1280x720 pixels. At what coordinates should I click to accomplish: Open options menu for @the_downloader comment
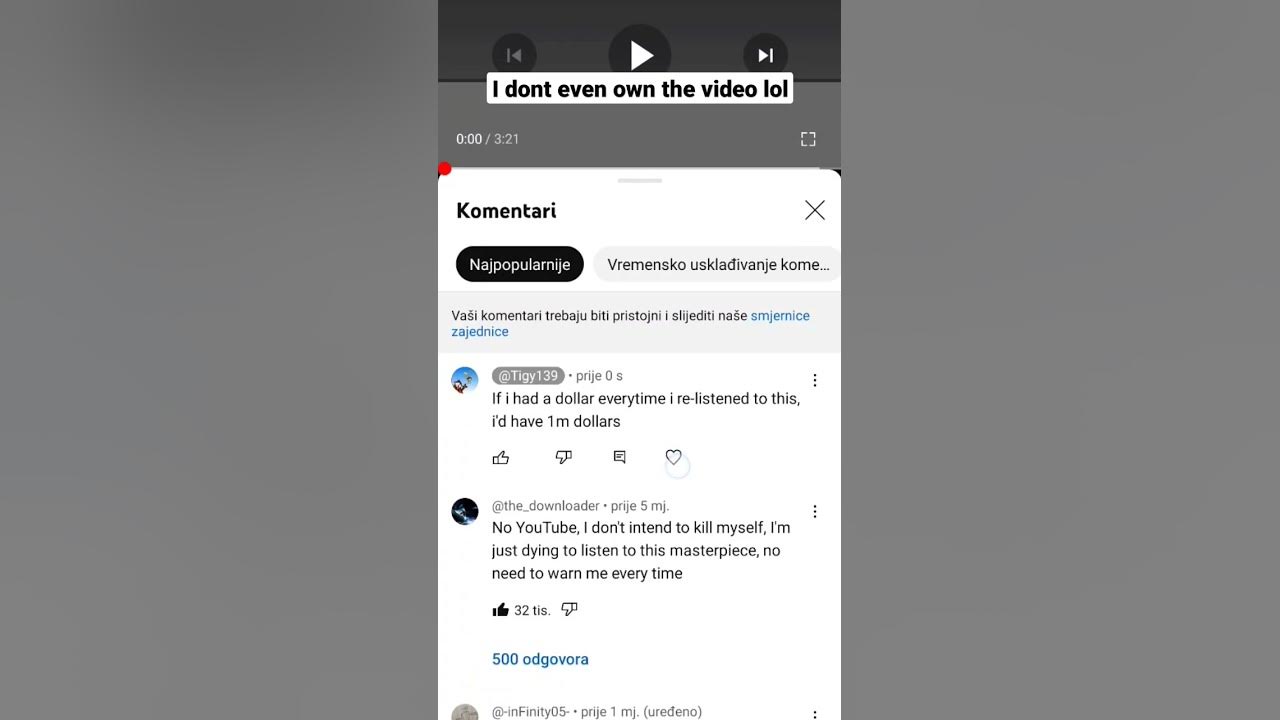pyautogui.click(x=815, y=511)
